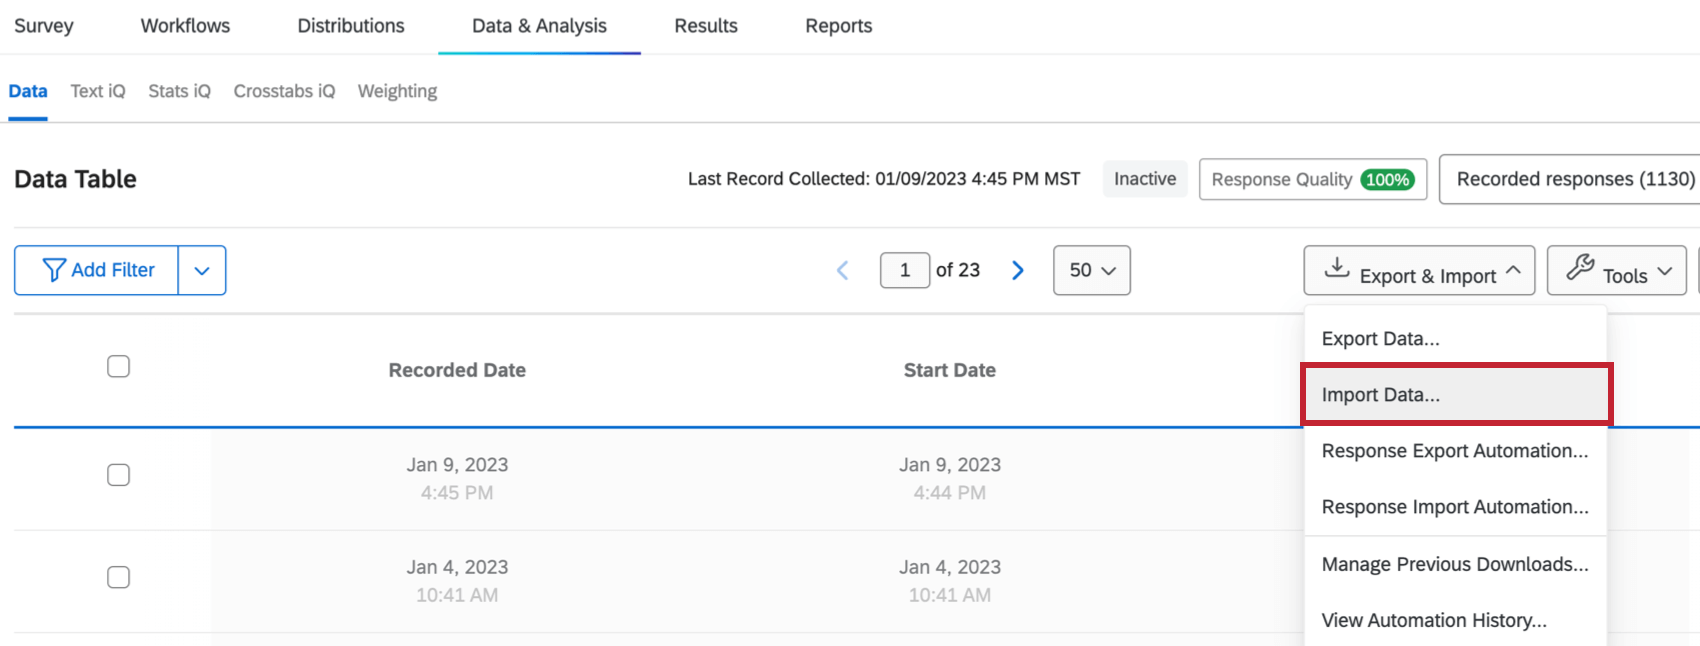Image resolution: width=1700 pixels, height=646 pixels.
Task: Go to next page with right arrow
Action: pyautogui.click(x=1018, y=271)
